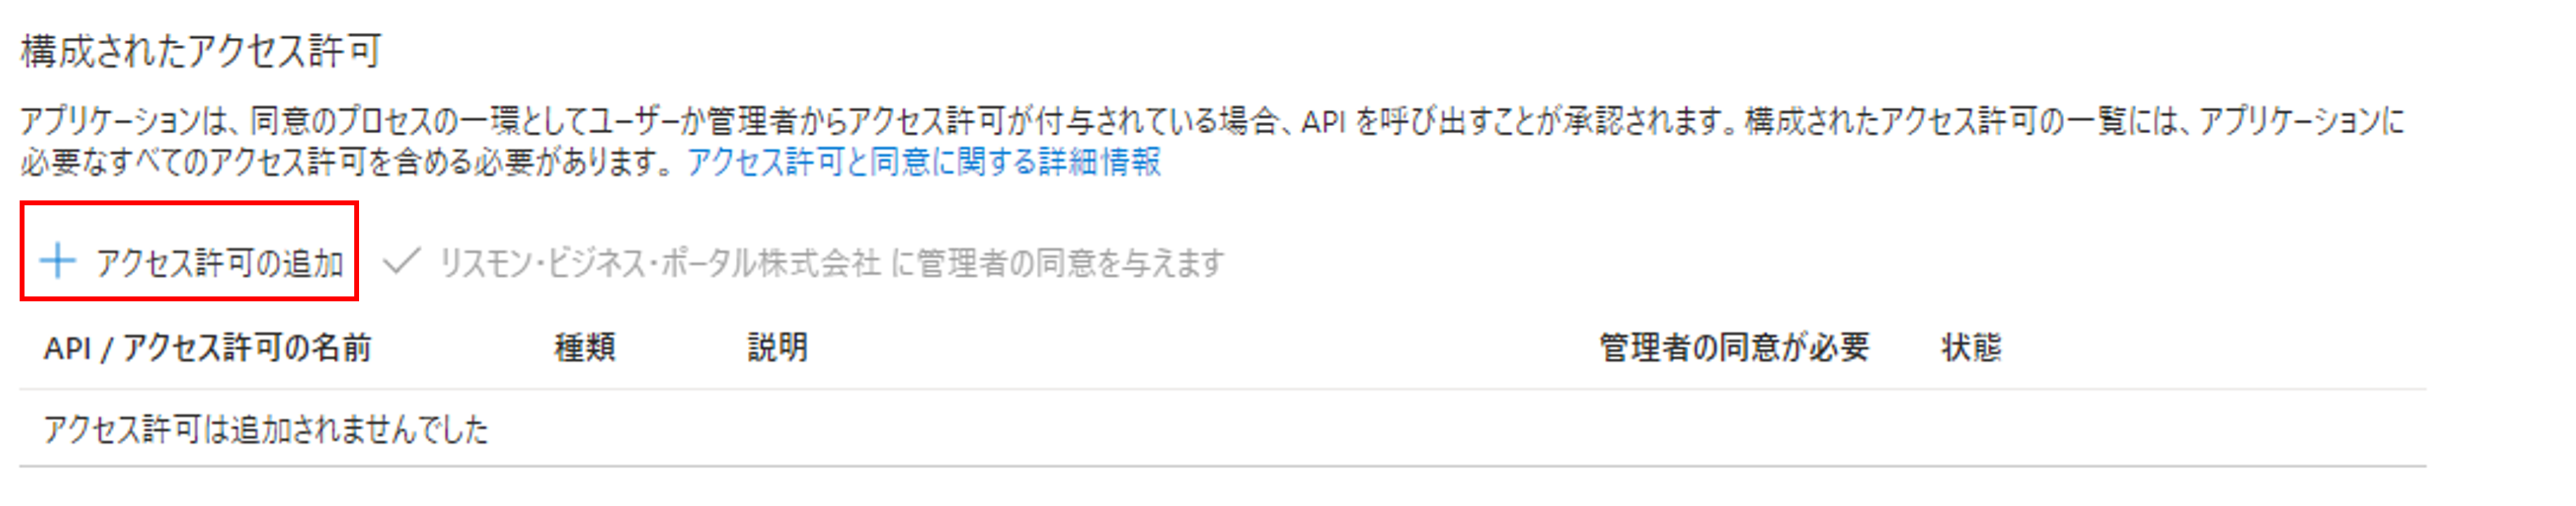Sort by API / アクセス許可の名前 column header
The height and width of the screenshot is (506, 2576).
click(207, 347)
